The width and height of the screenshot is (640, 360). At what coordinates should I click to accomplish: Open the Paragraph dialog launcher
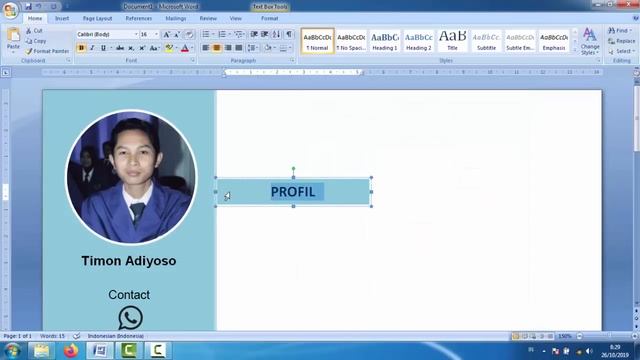292,60
